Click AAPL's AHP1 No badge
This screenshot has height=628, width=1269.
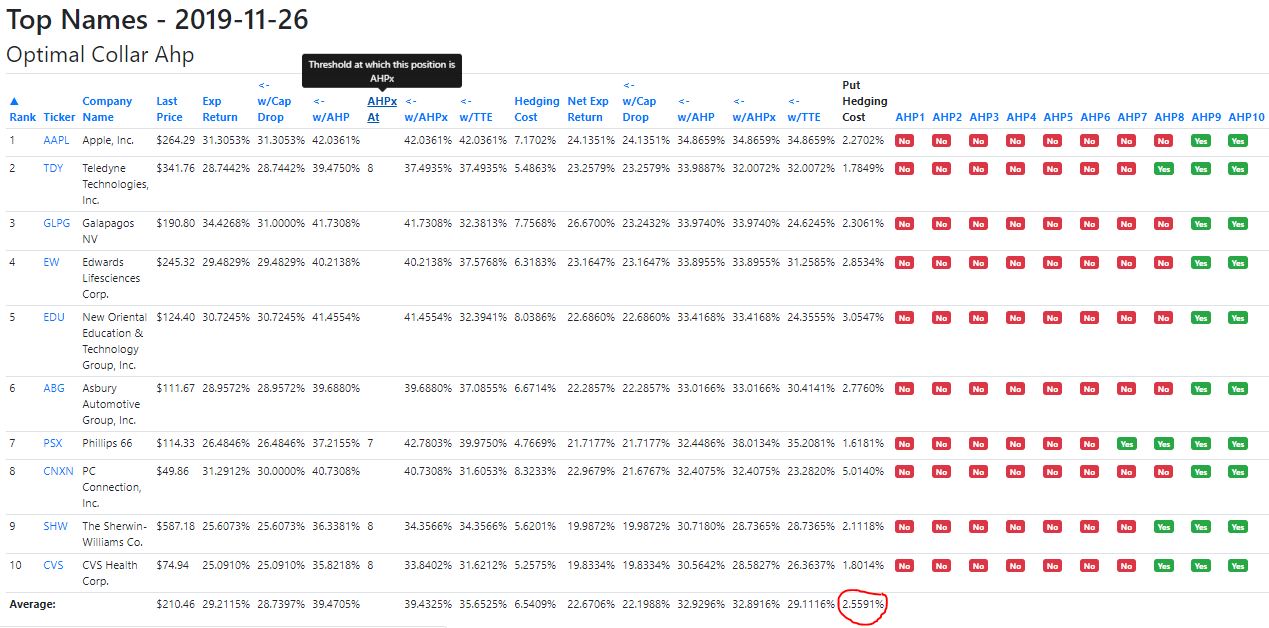pos(905,141)
